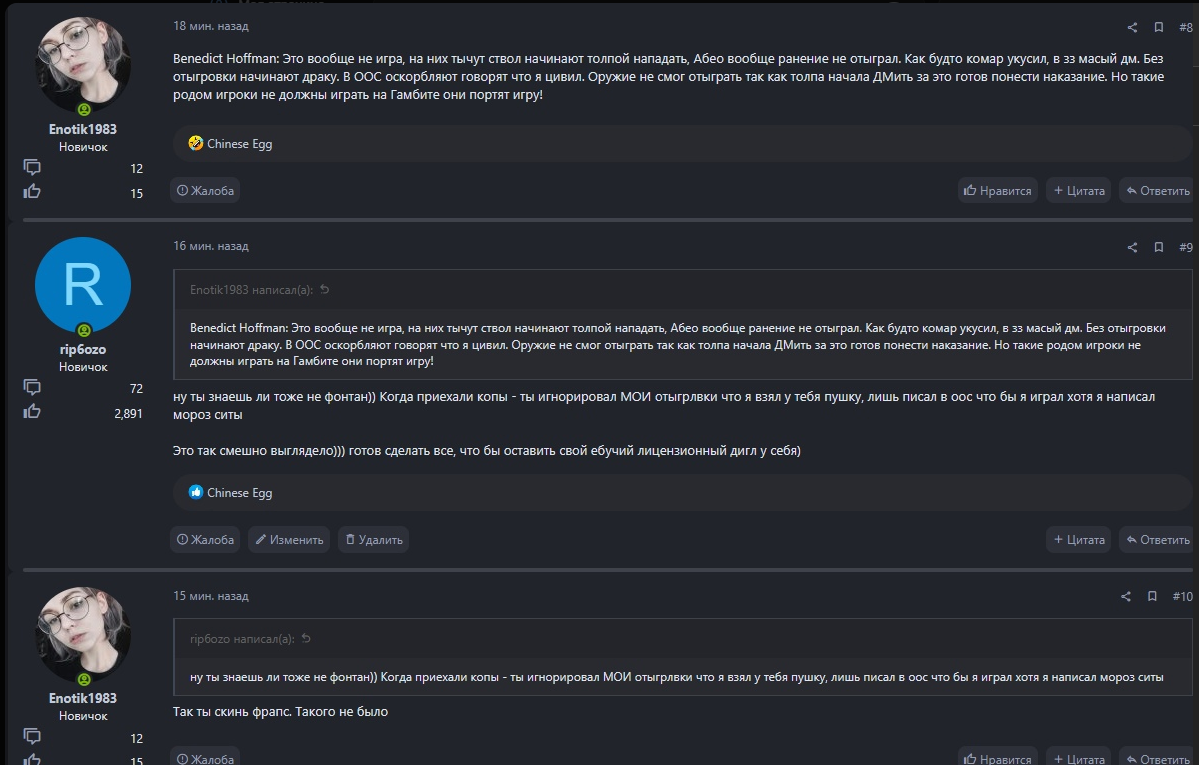Open post #10 permalink number
This screenshot has height=765, width=1199.
[1182, 596]
